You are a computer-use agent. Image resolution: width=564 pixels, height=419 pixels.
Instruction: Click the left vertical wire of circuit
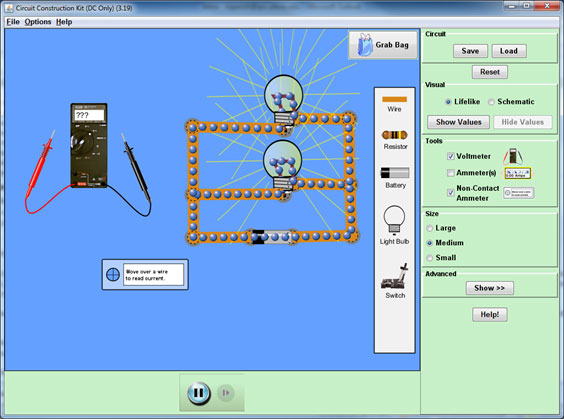tap(193, 160)
